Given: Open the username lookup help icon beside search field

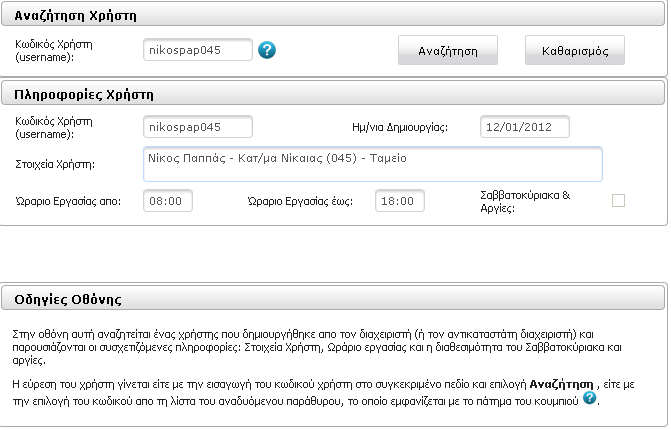Looking at the screenshot, I should (267, 50).
